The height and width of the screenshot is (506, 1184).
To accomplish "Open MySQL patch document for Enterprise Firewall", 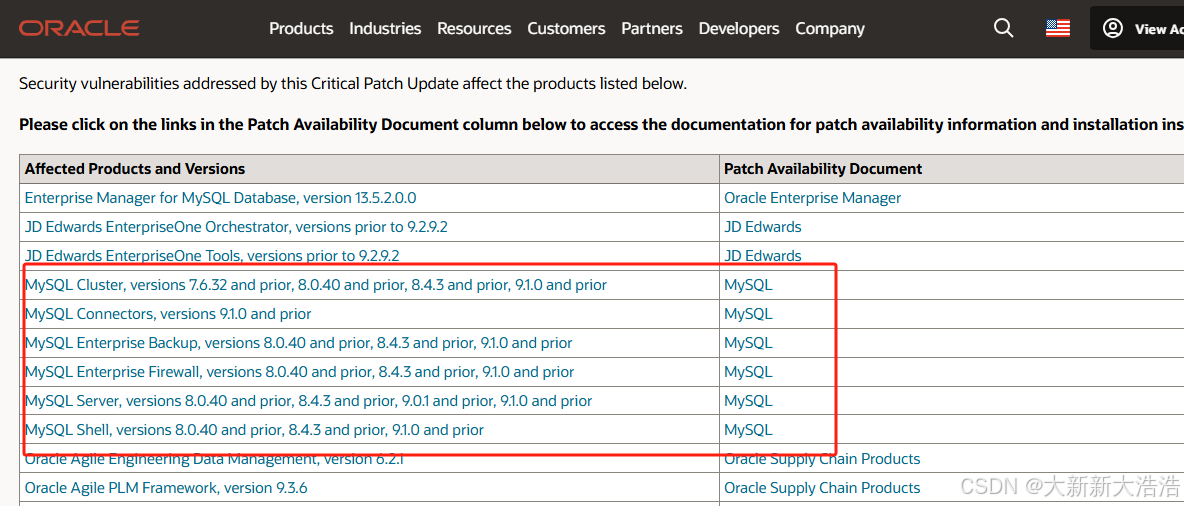I will coord(748,372).
